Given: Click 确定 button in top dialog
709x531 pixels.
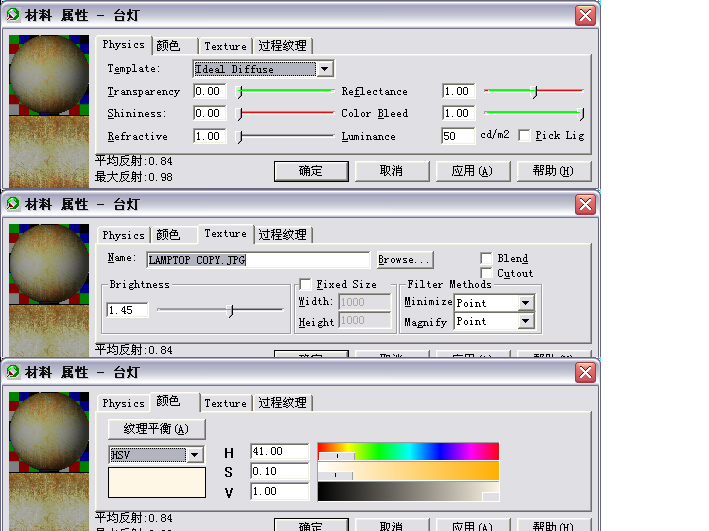Looking at the screenshot, I should [x=311, y=171].
